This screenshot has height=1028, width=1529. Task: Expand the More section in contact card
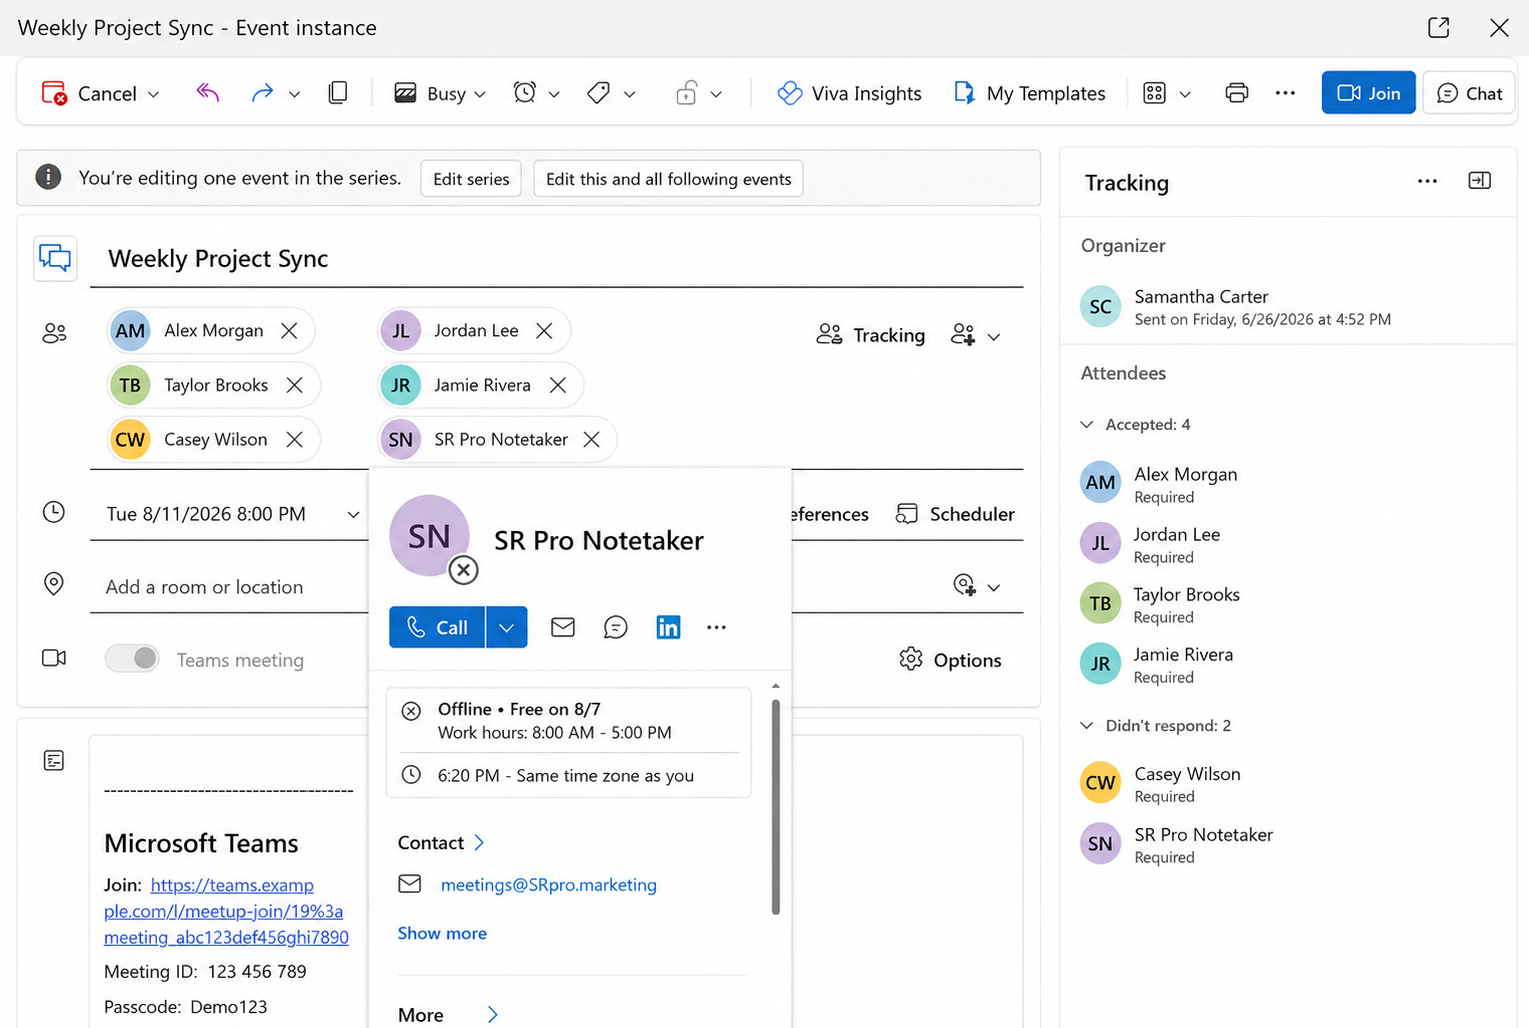point(492,1015)
